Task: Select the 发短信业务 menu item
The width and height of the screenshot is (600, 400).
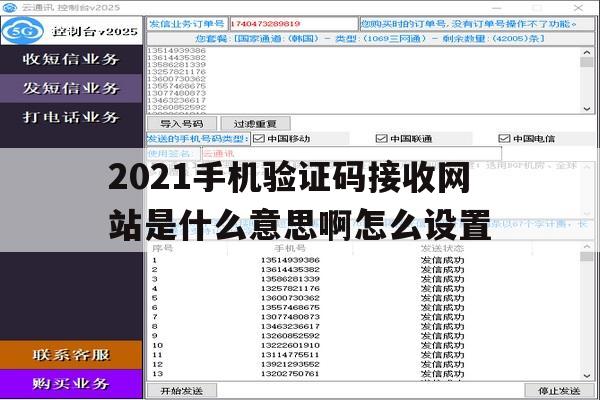Action: coord(71,88)
